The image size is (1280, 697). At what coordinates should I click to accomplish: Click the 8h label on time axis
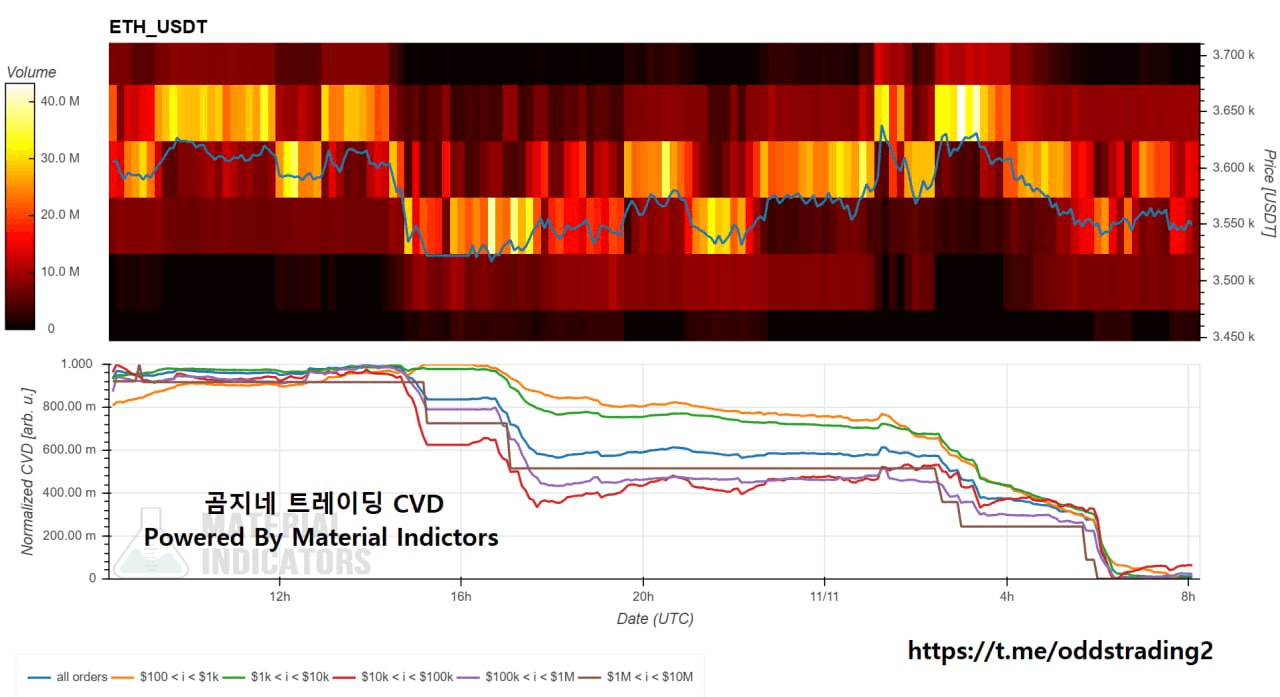1188,598
